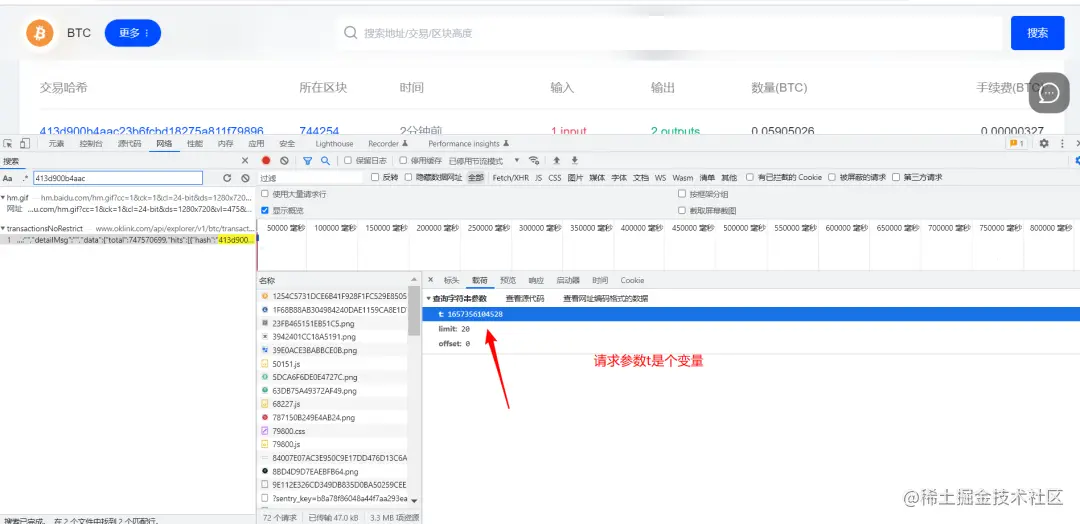Select the 50151.js request row
Image resolution: width=1080 pixels, height=524 pixels.
click(x=334, y=363)
